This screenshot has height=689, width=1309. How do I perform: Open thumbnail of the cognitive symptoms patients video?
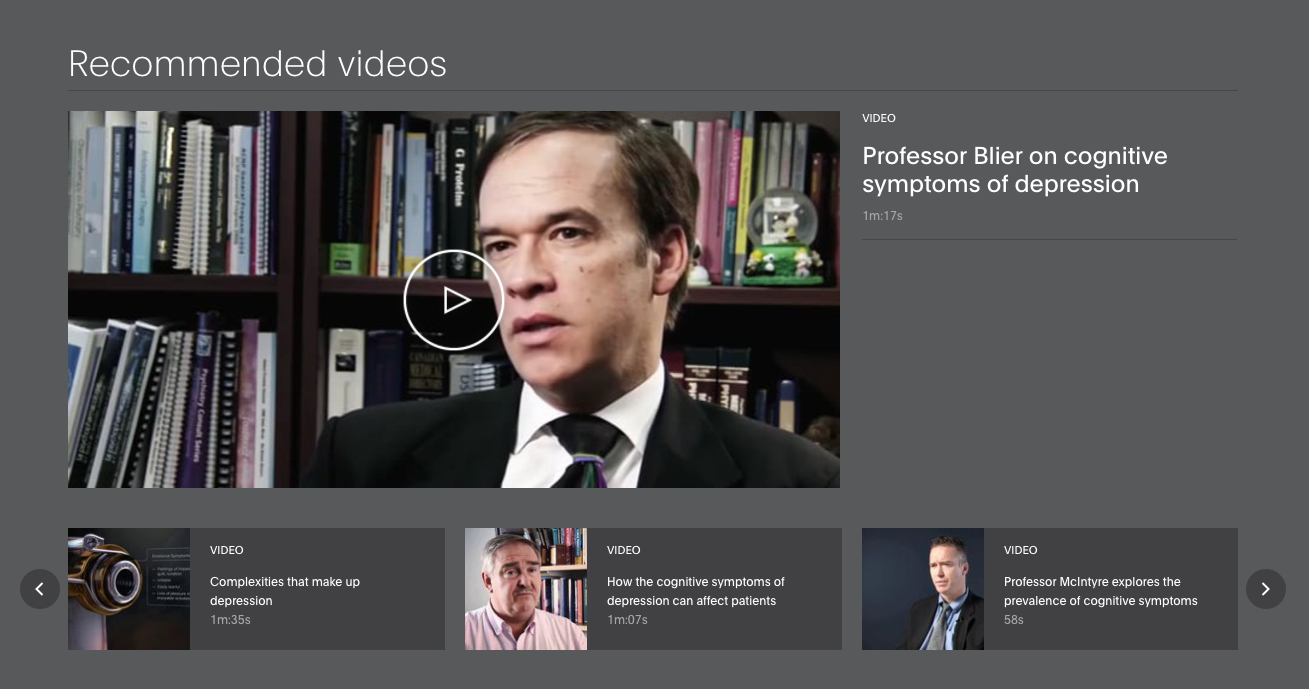tap(526, 589)
